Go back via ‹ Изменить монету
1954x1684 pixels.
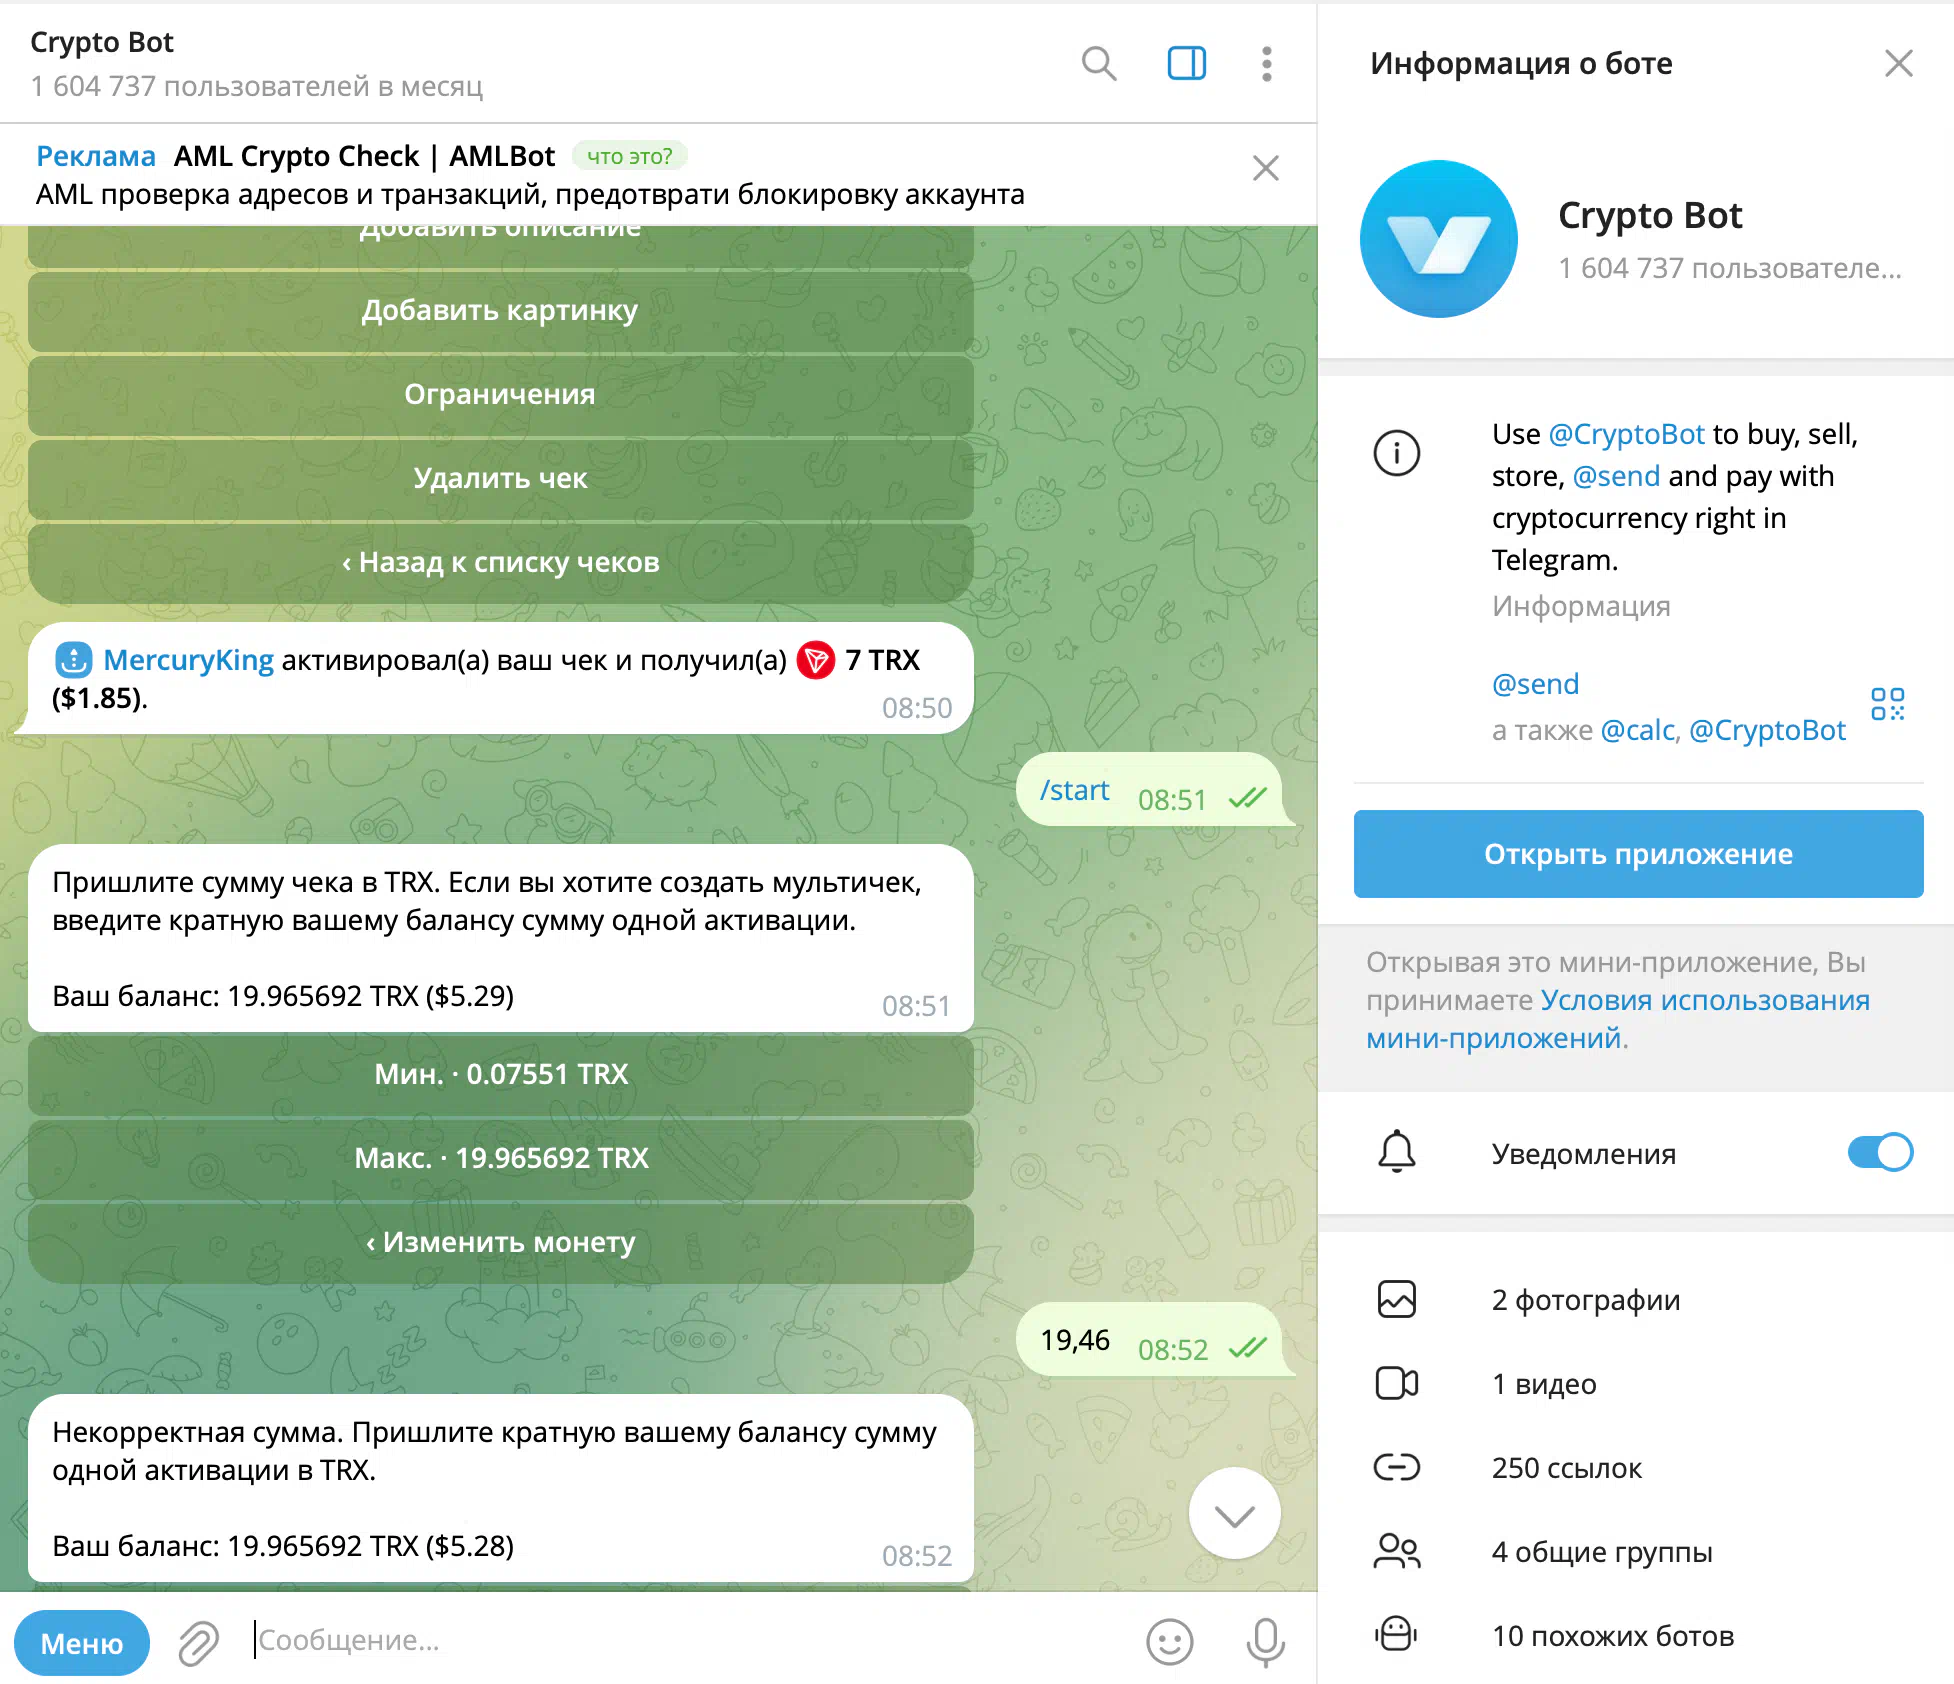click(x=501, y=1242)
